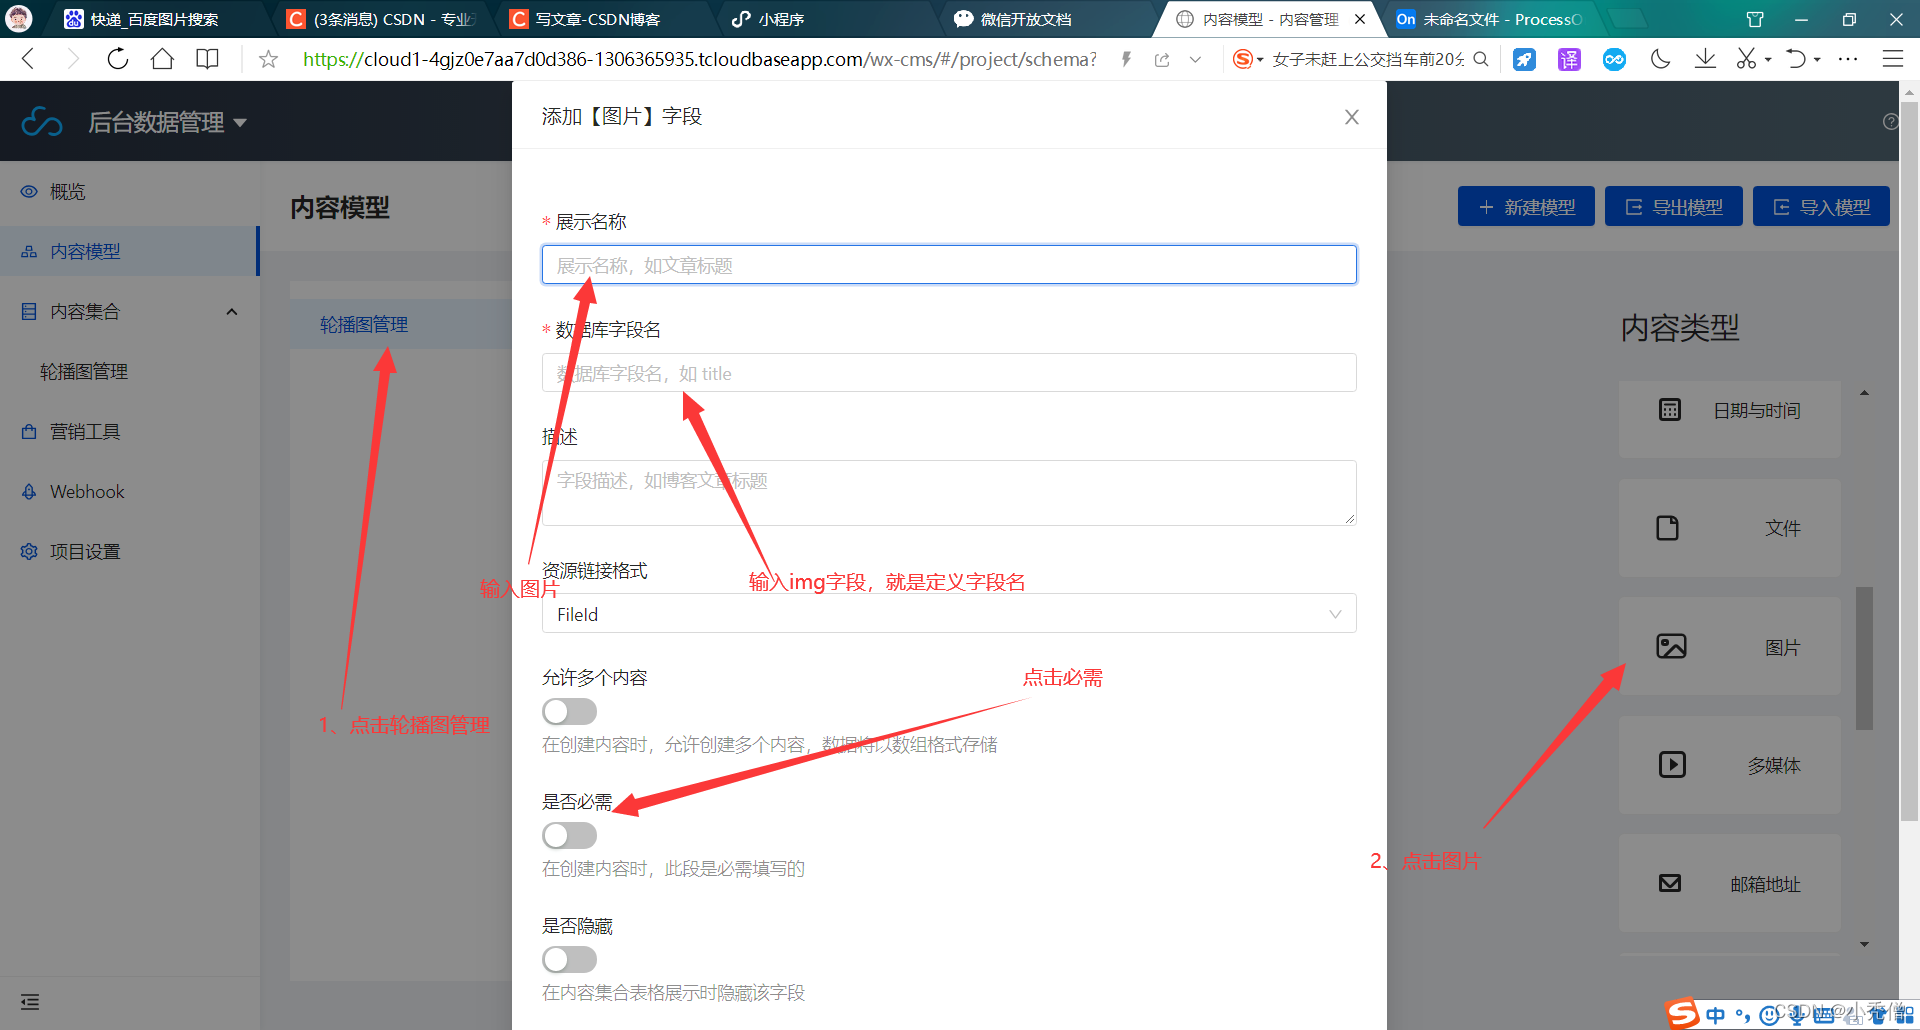Click the email envelope icon
This screenshot has width=1920, height=1030.
1670,883
